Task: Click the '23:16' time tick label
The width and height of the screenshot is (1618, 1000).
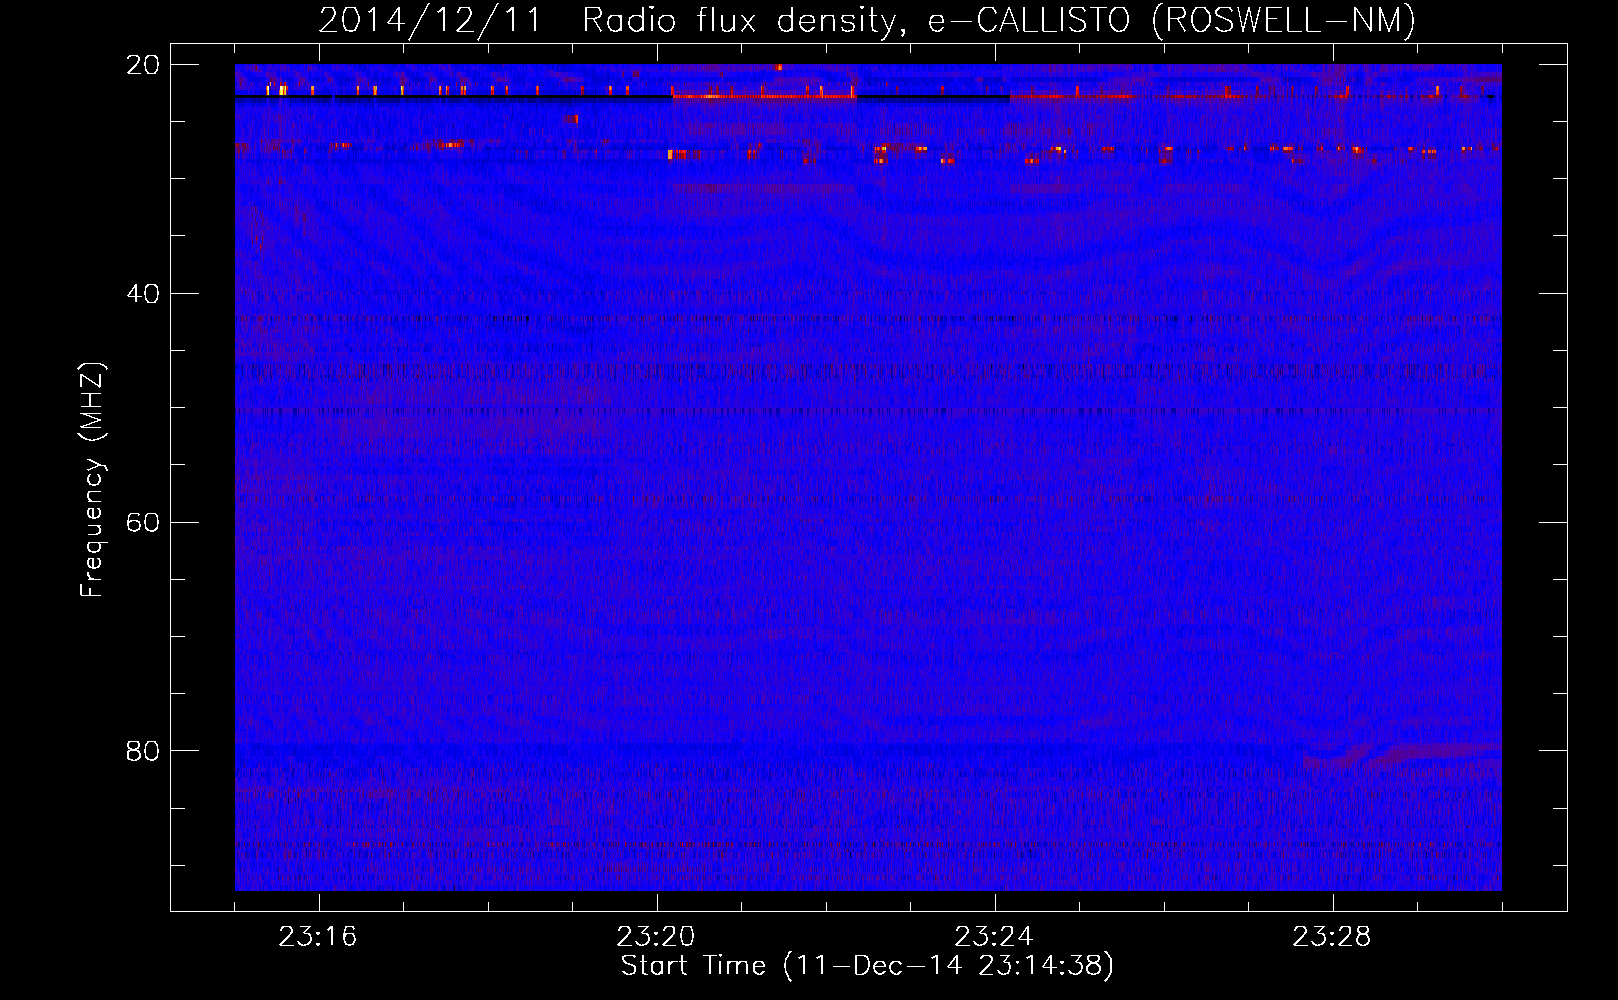Action: (318, 937)
